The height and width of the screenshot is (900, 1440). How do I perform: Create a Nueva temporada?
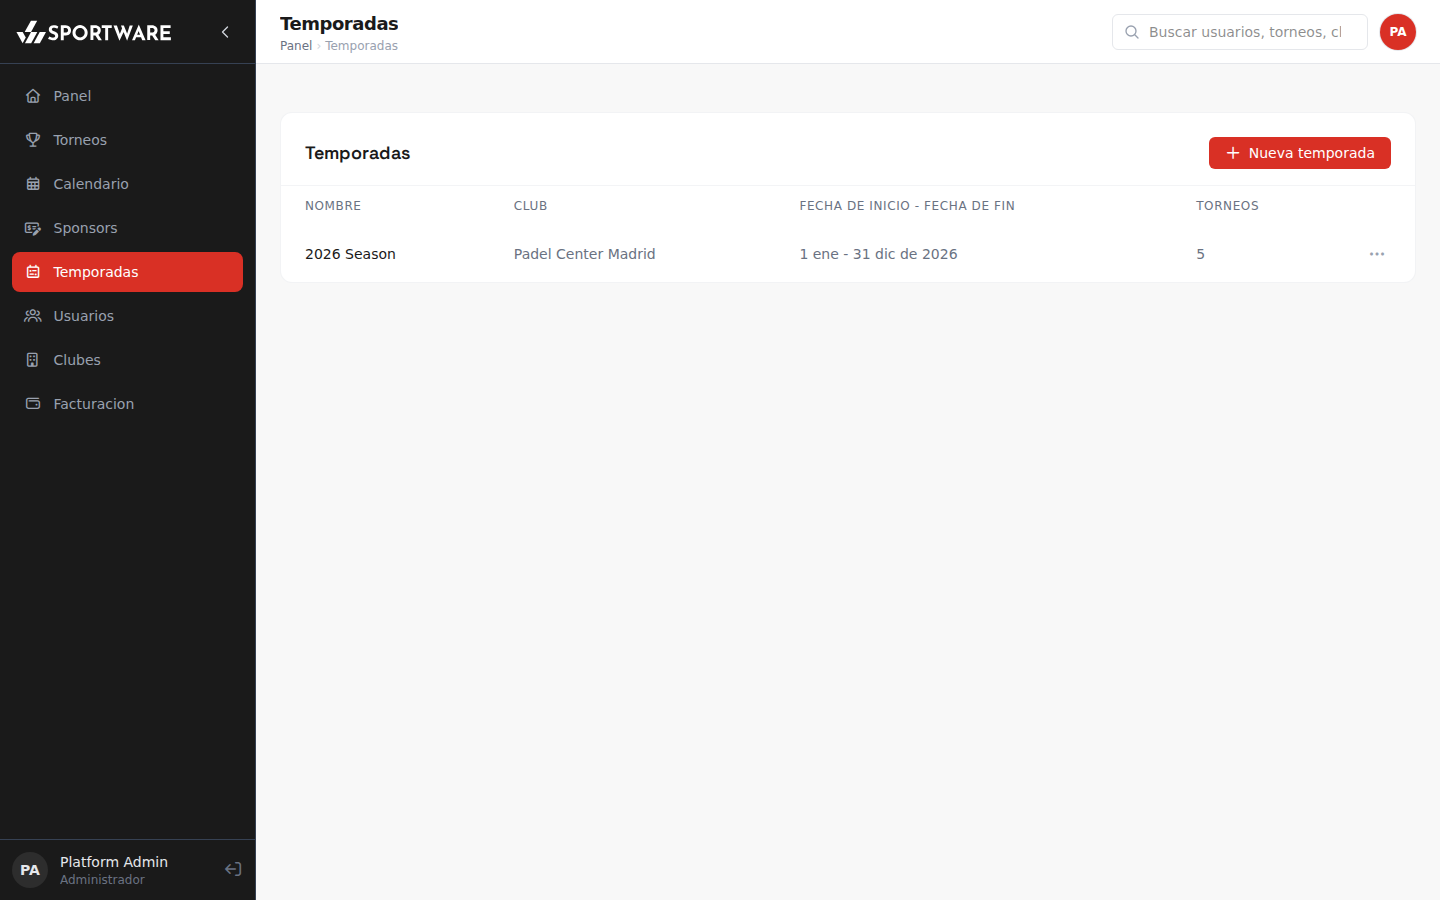click(1300, 153)
